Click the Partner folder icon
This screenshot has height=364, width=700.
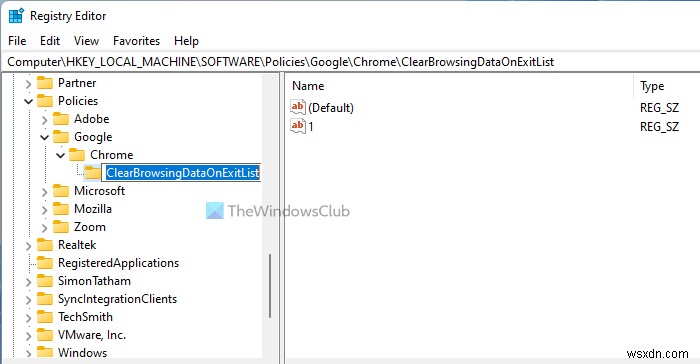point(45,83)
